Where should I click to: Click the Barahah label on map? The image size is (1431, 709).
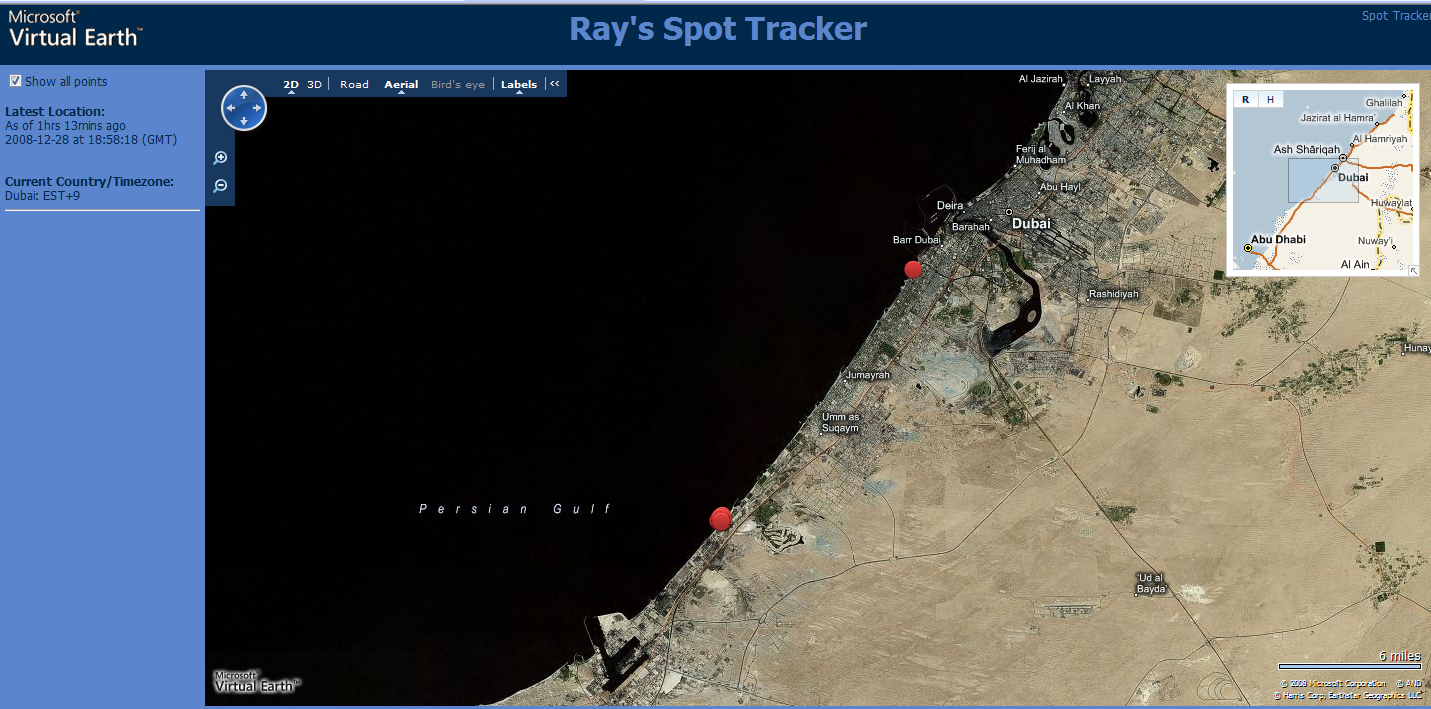coord(970,227)
